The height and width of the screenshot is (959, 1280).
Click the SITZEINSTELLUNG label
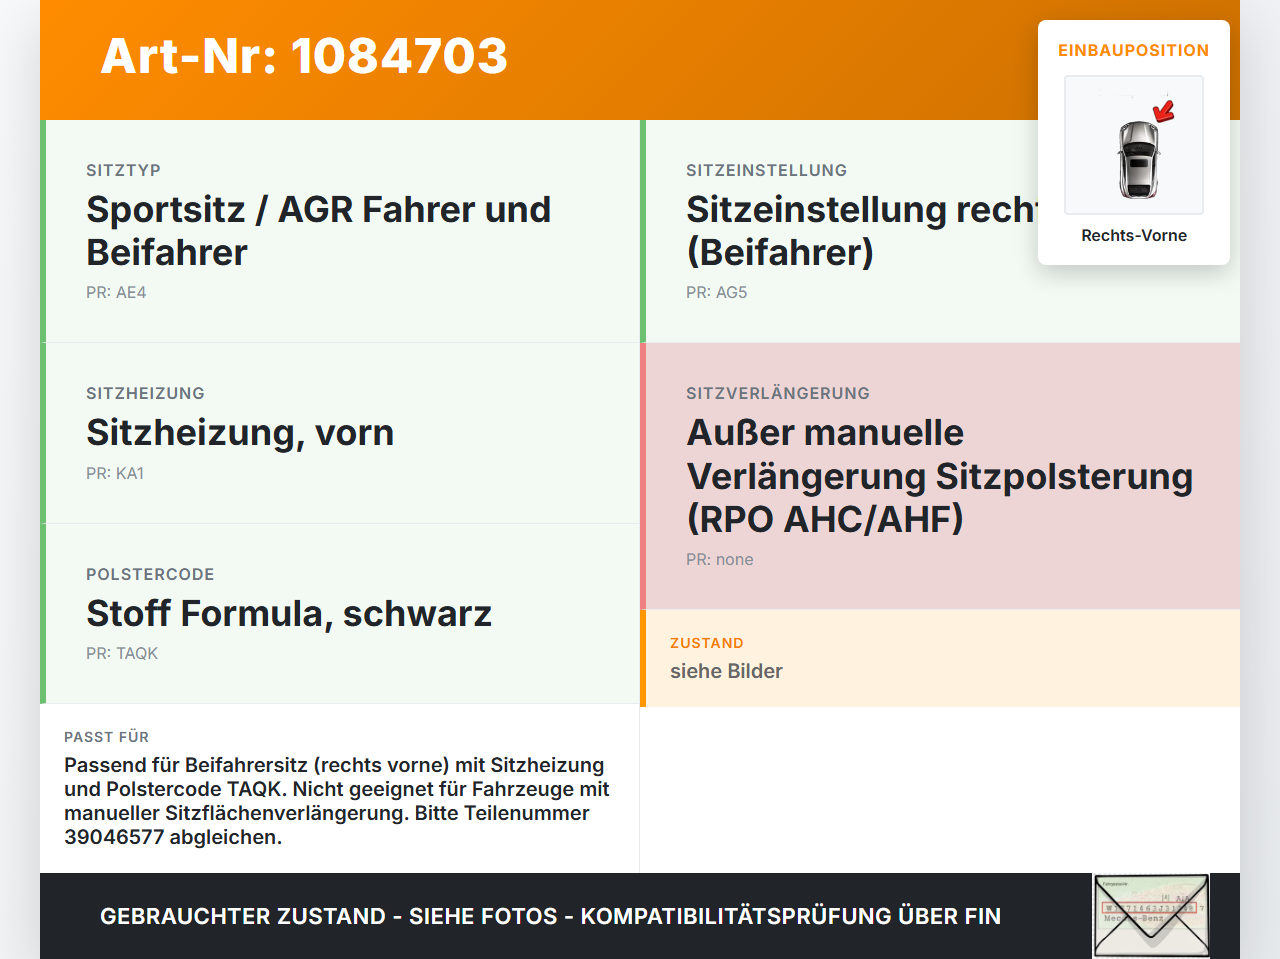point(766,170)
